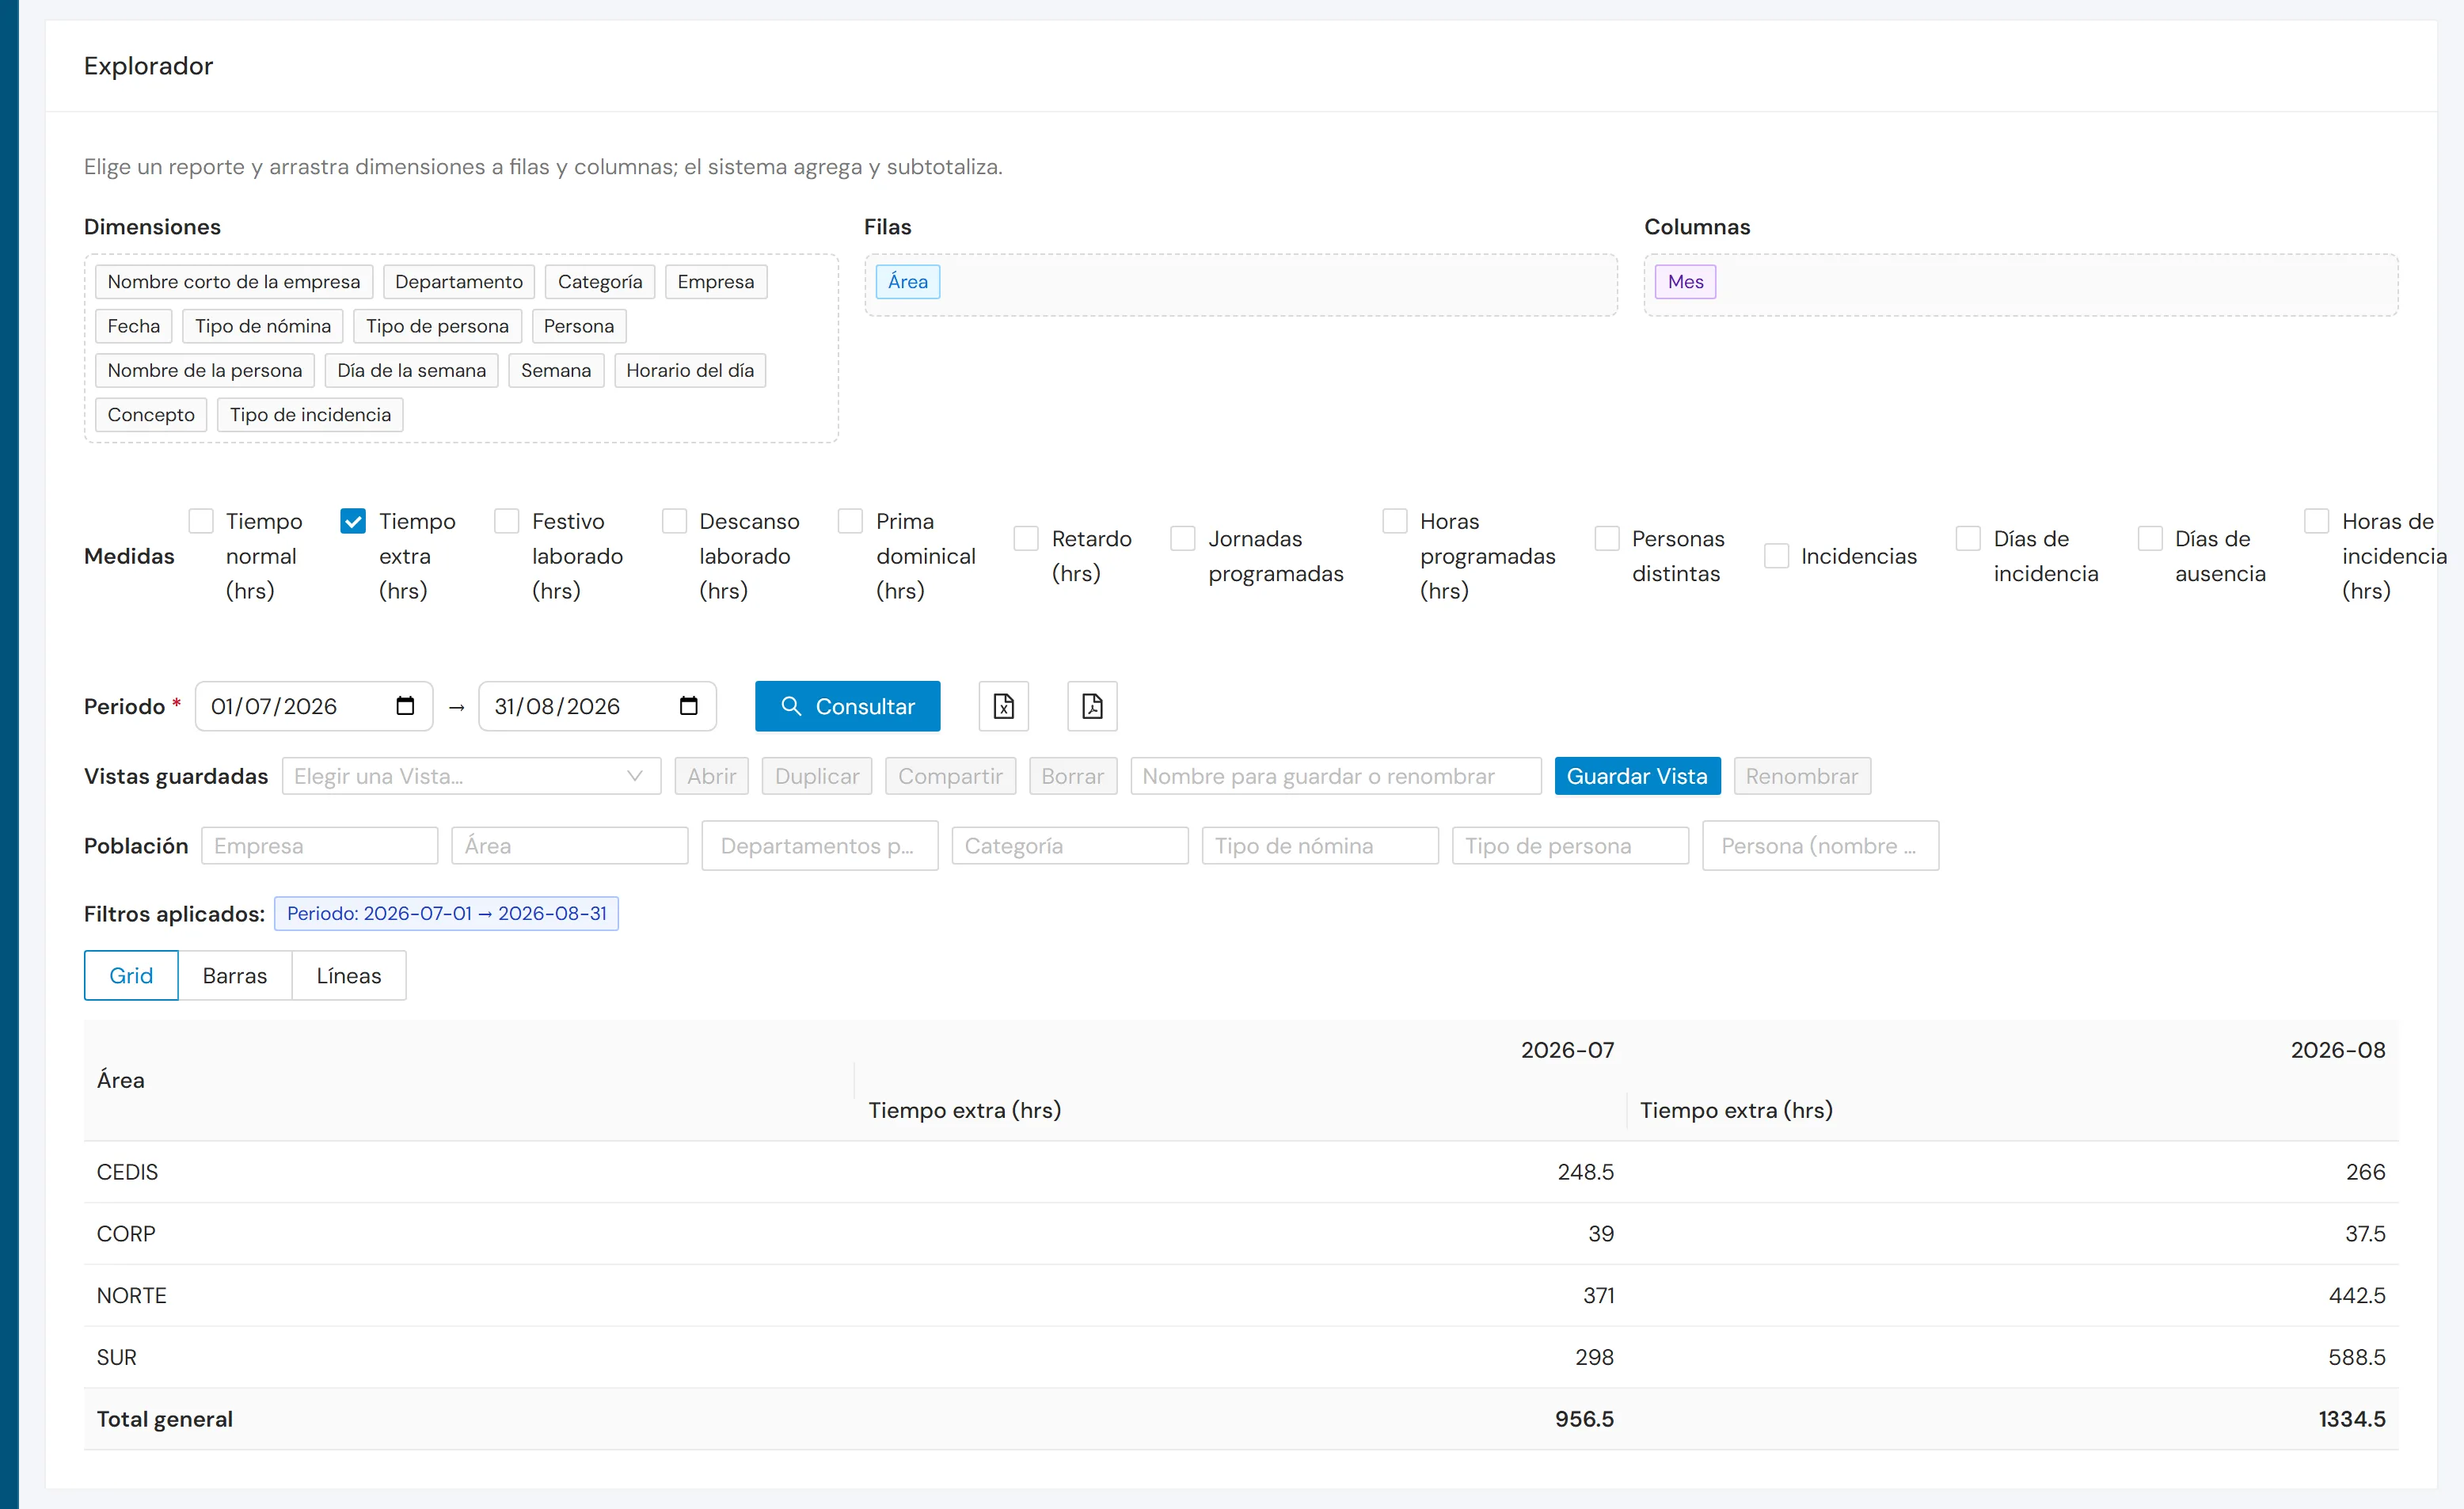The height and width of the screenshot is (1509, 2464).
Task: Click the Periodo applied filter tag
Action: [x=447, y=914]
